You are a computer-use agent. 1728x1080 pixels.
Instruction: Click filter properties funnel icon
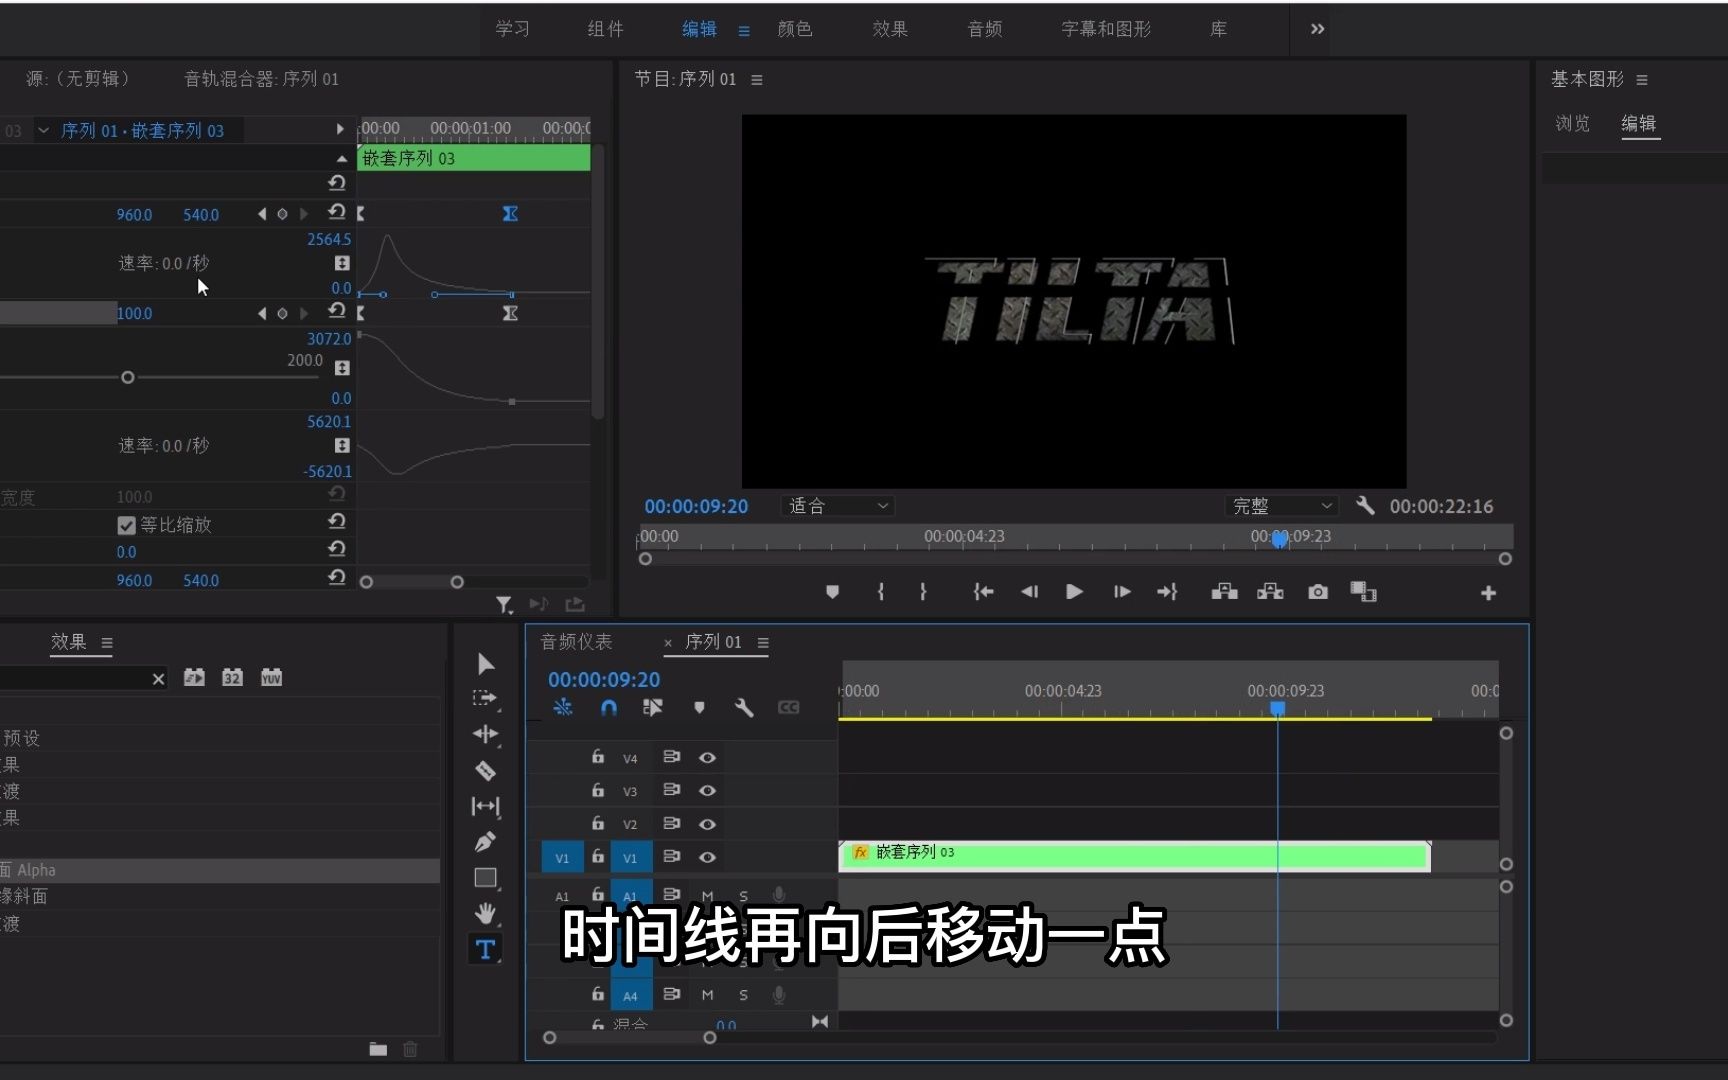[504, 605]
